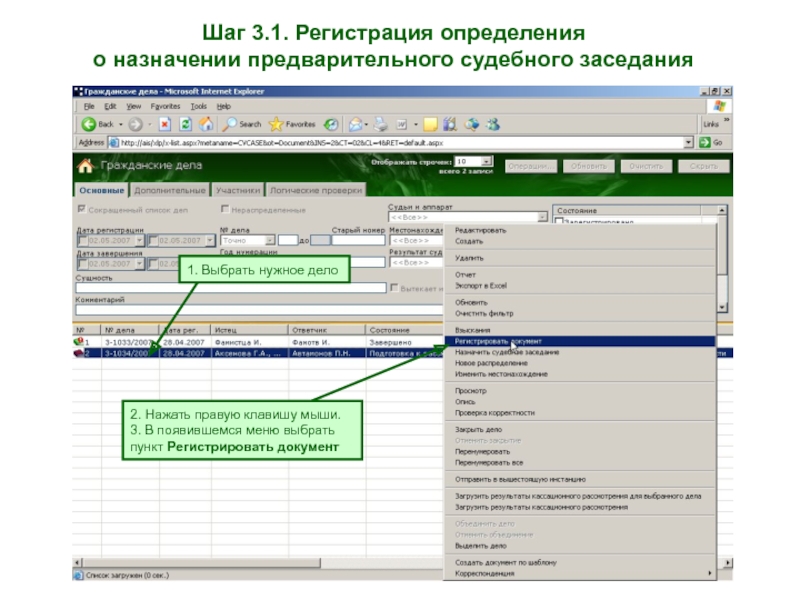Enable second Дата завершения date checkbox
Viewport: 800px width, 600px height.
point(153,264)
